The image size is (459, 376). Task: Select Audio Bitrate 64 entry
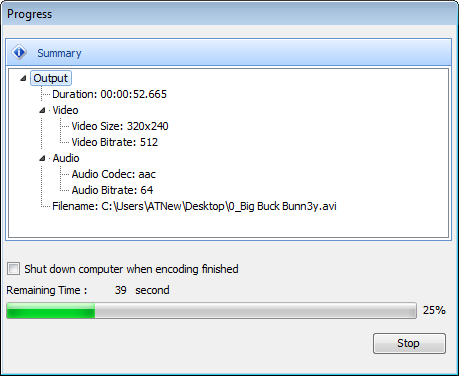tap(112, 190)
